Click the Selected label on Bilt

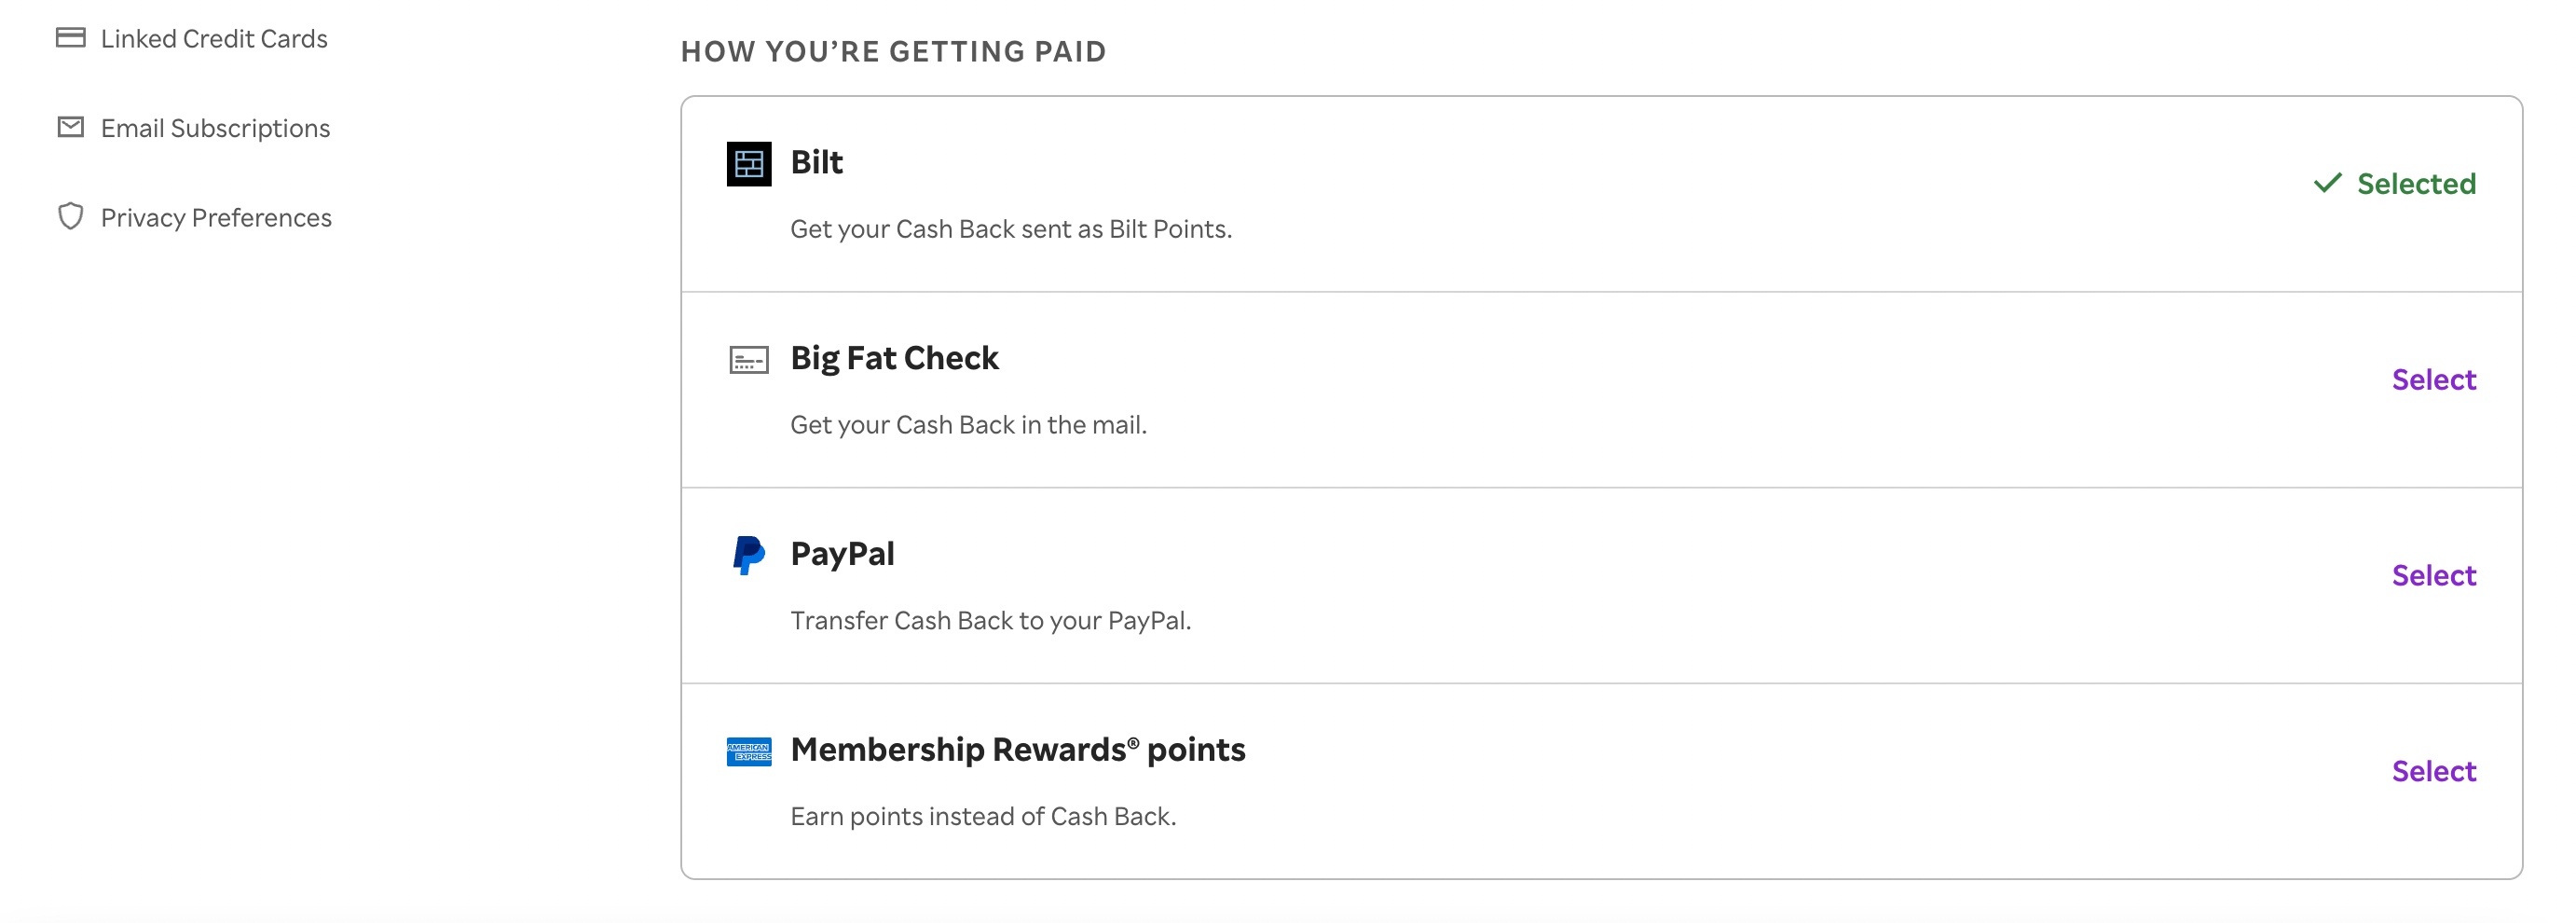[x=2417, y=183]
